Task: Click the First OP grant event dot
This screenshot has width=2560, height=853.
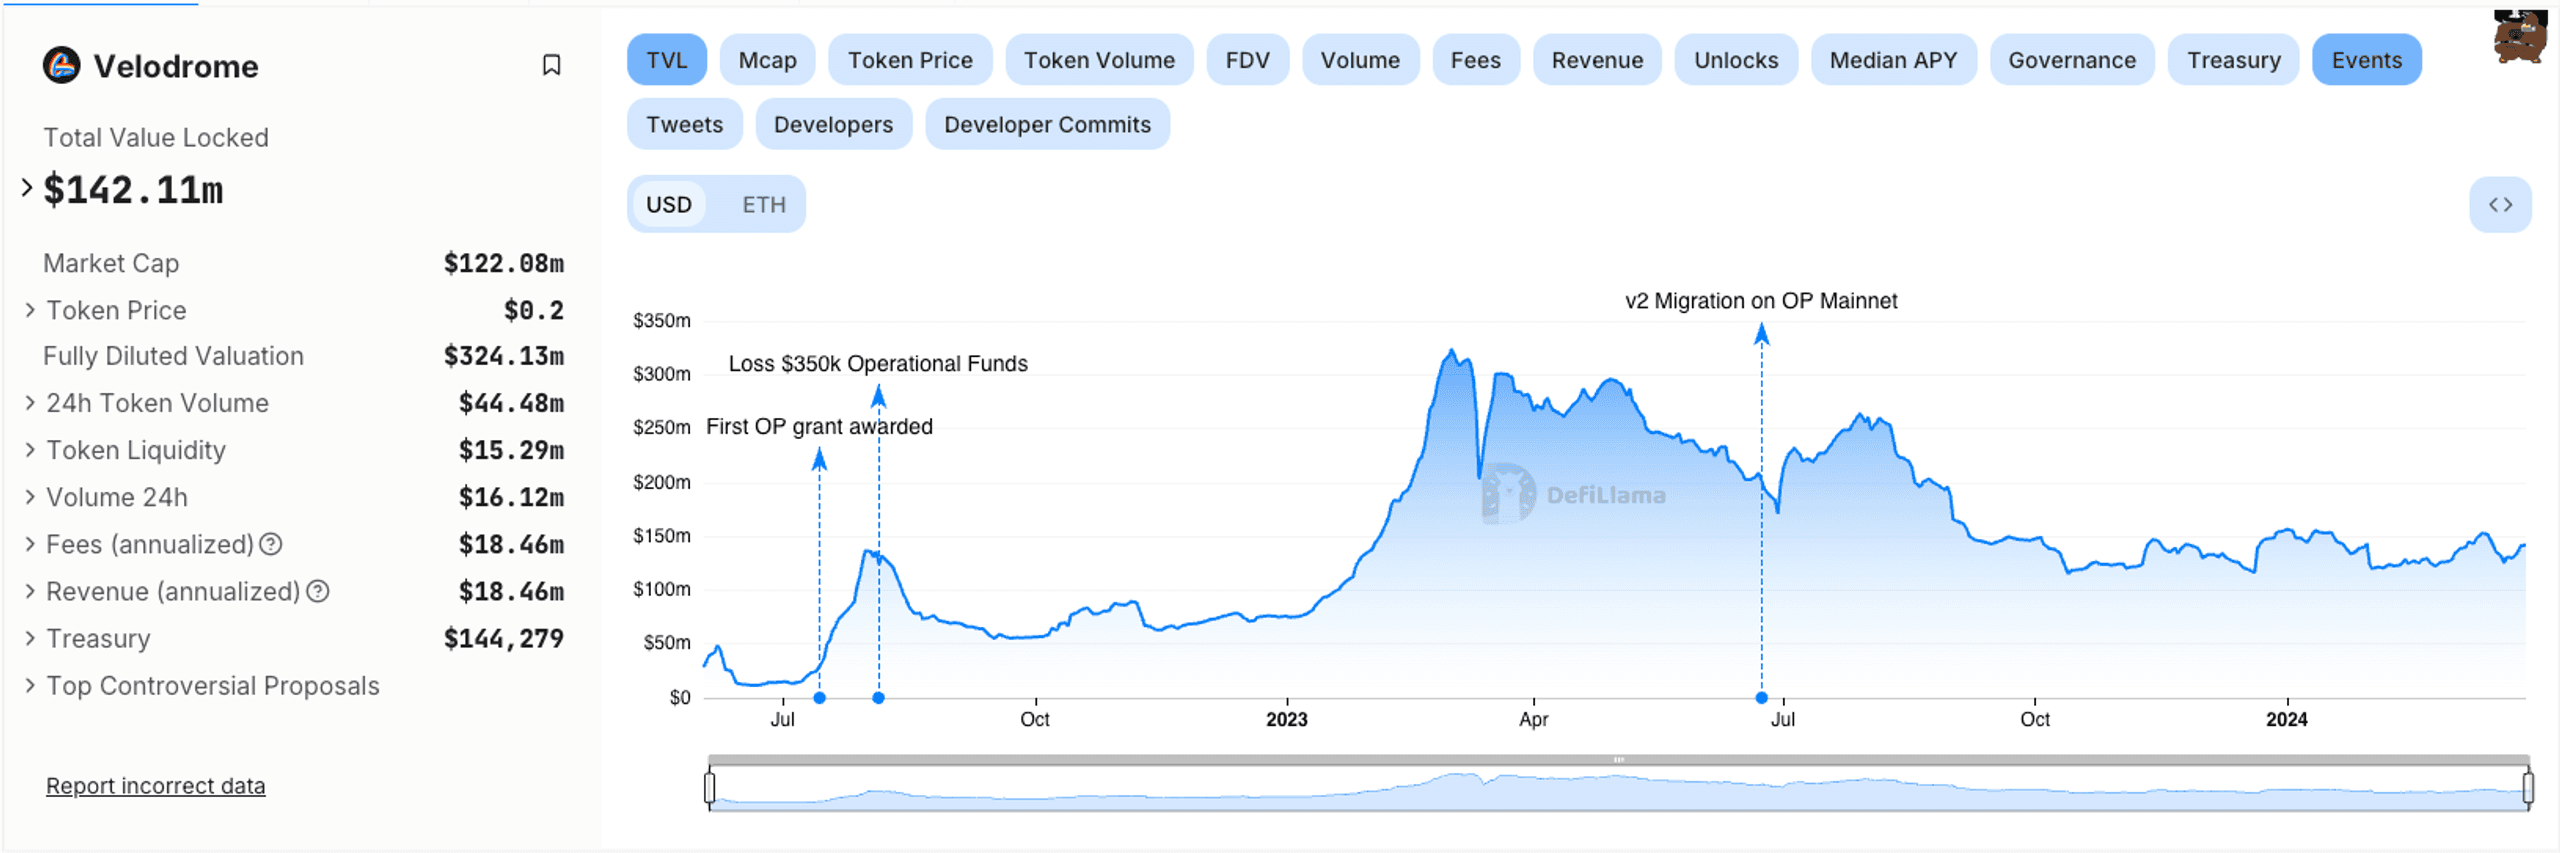Action: coord(819,697)
